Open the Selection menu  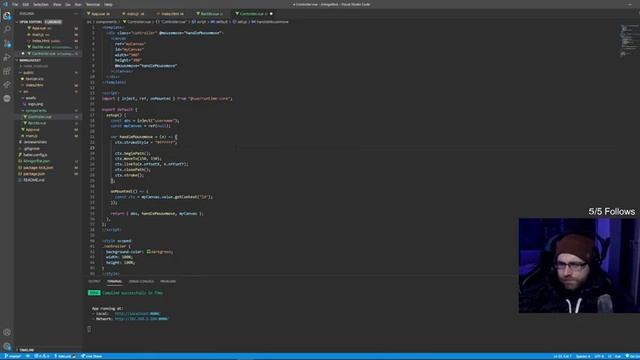point(40,4)
